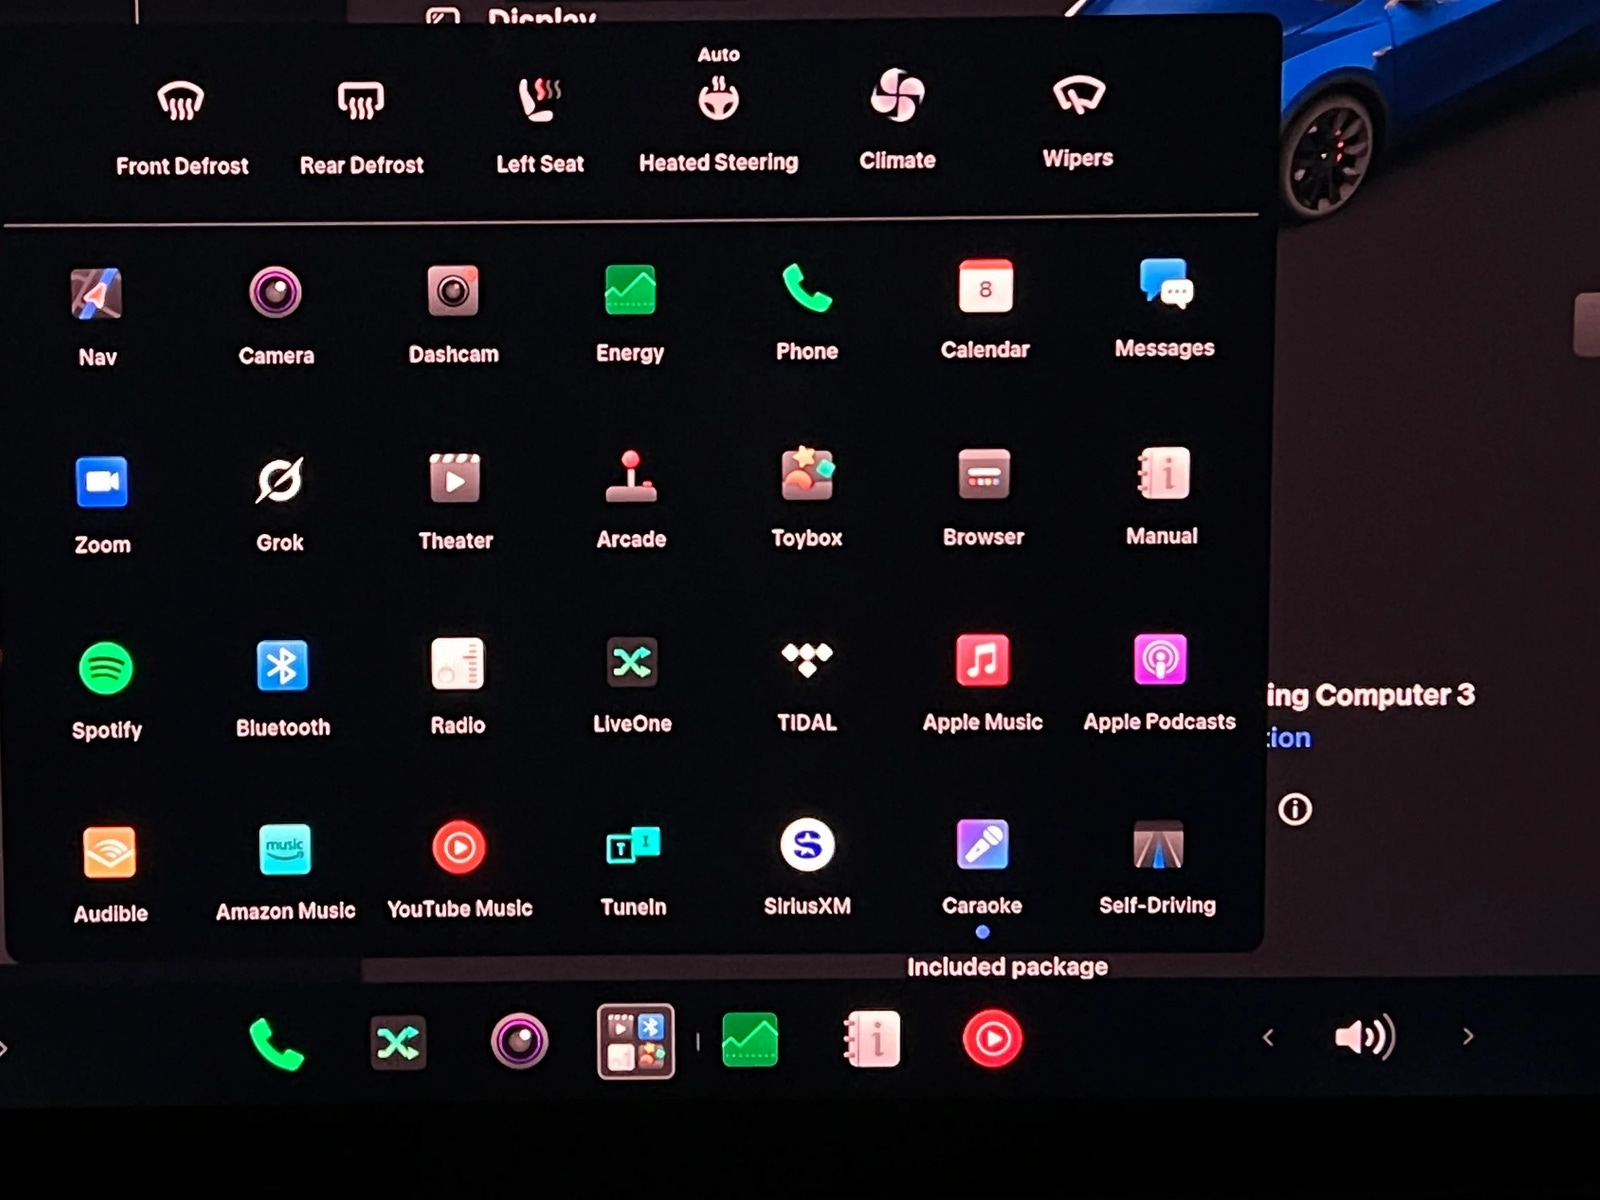Screen dimensions: 1600x1200
Task: Open the Theater app
Action: pyautogui.click(x=455, y=478)
